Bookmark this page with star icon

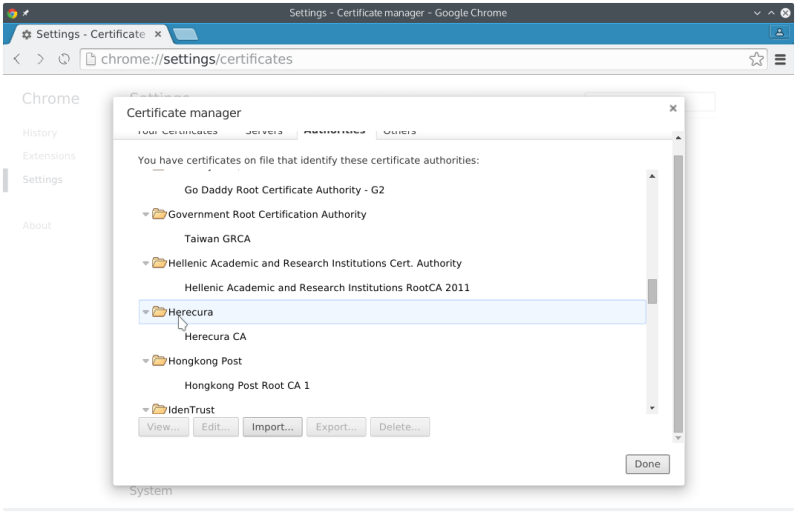757,59
